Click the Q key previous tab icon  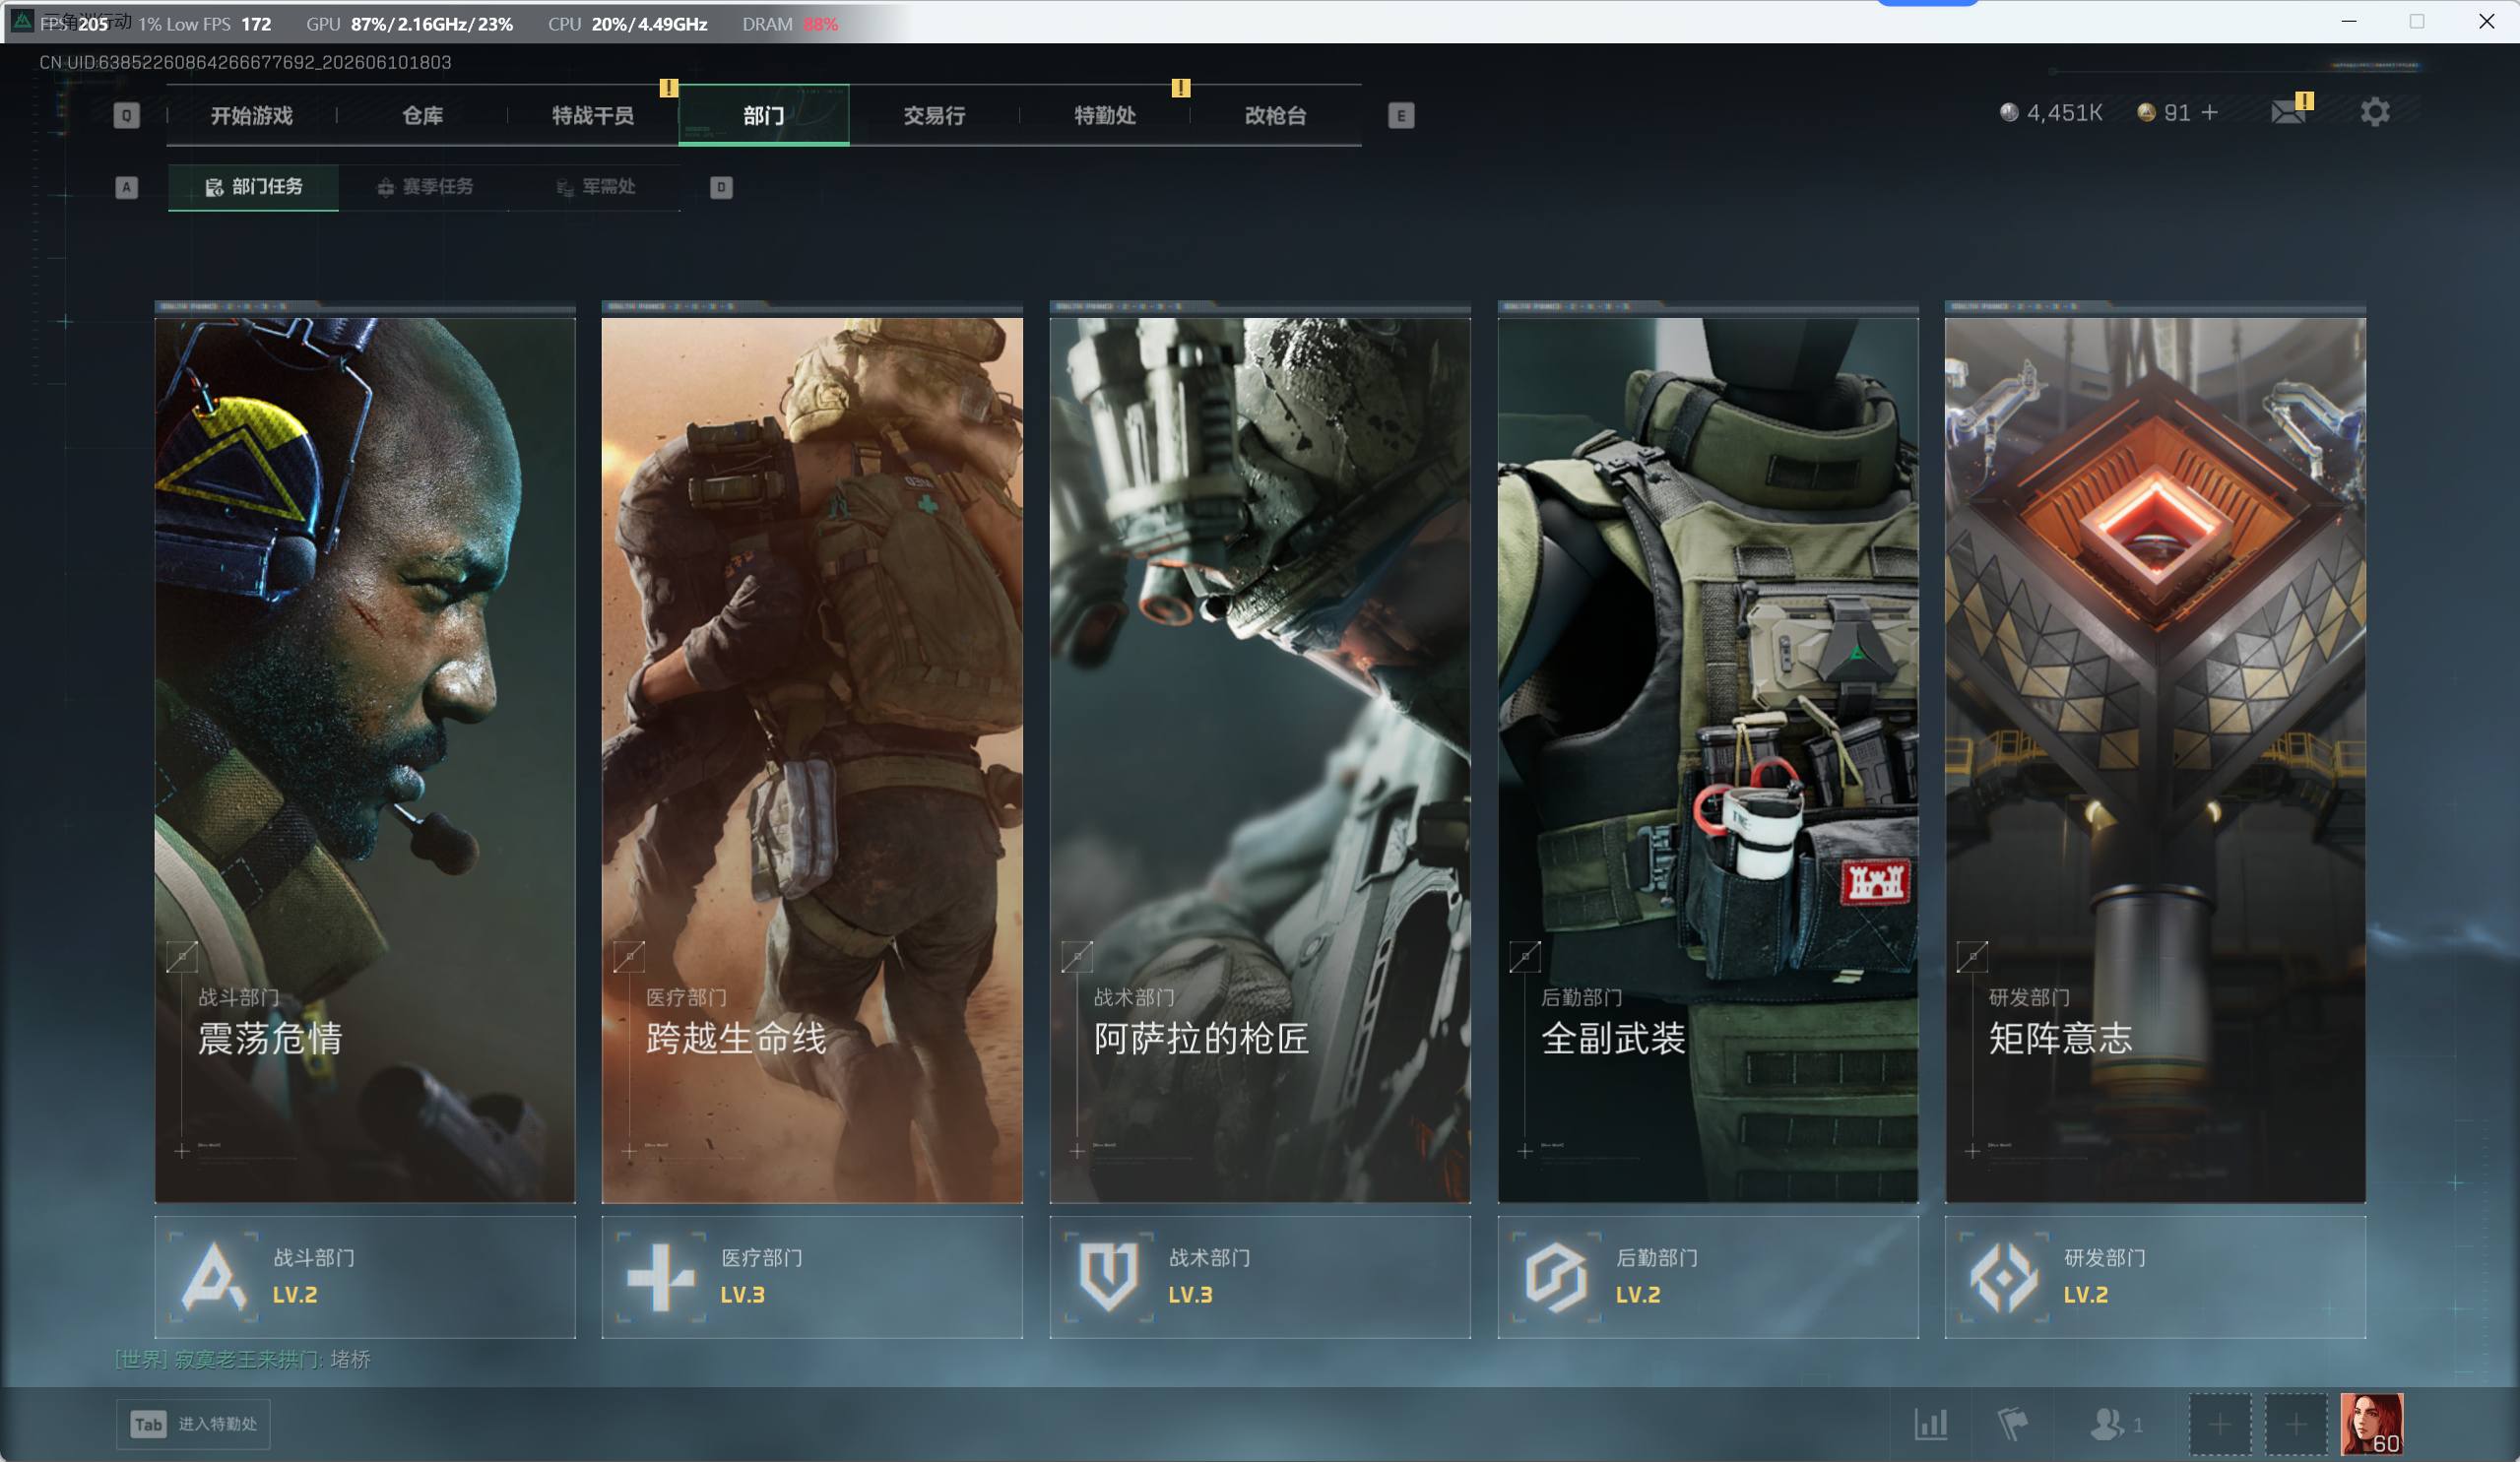[126, 115]
